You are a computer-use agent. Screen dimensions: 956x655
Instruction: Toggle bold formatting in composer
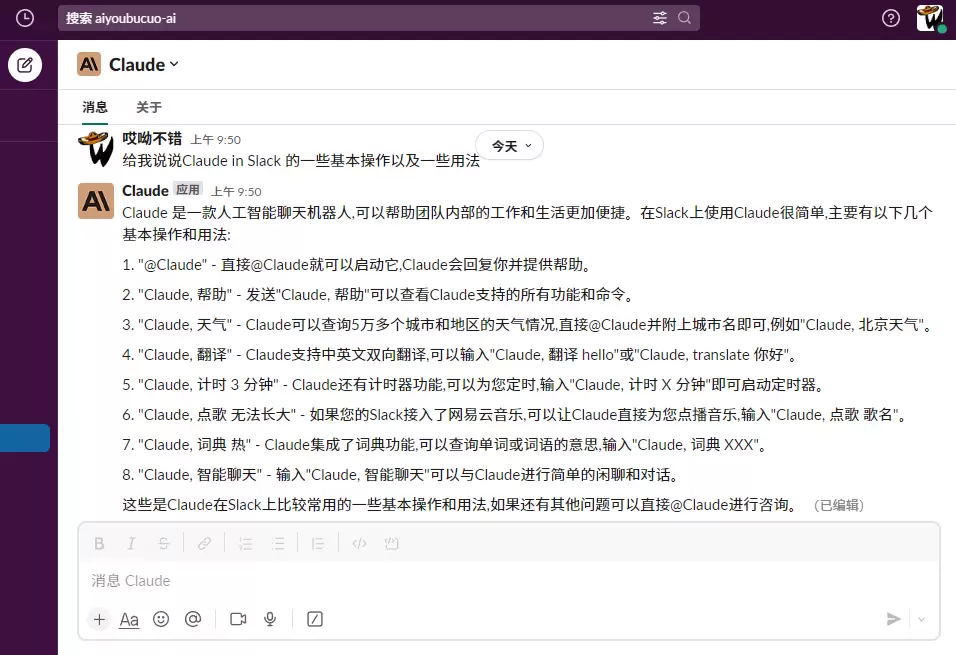[x=99, y=543]
